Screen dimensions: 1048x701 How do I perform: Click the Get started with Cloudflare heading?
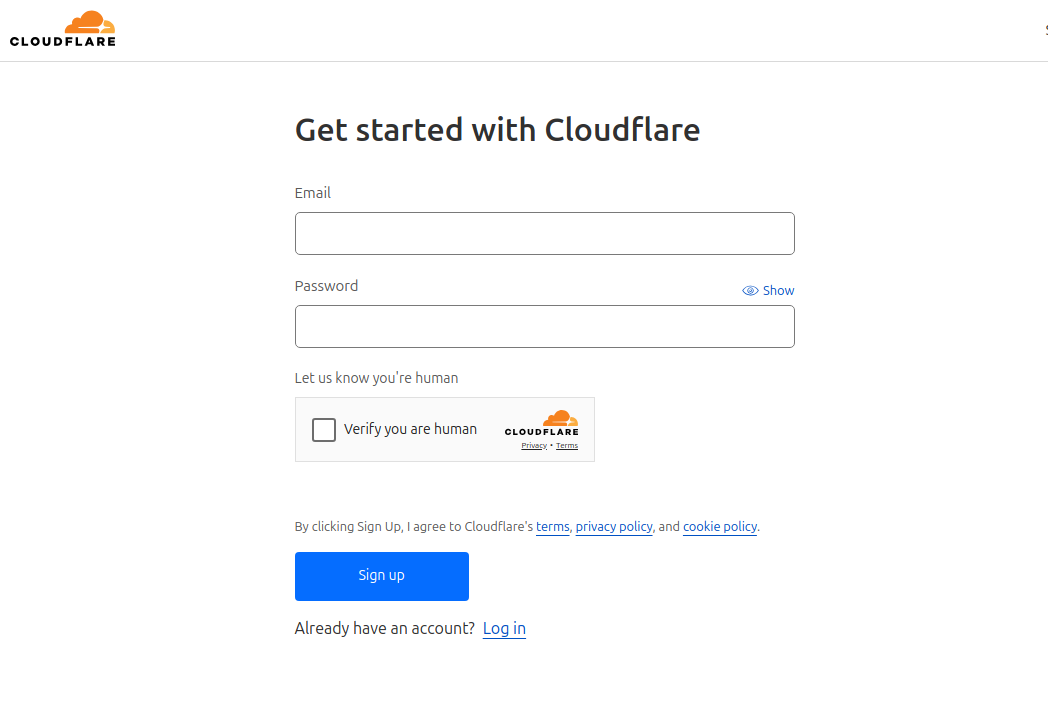pos(497,130)
